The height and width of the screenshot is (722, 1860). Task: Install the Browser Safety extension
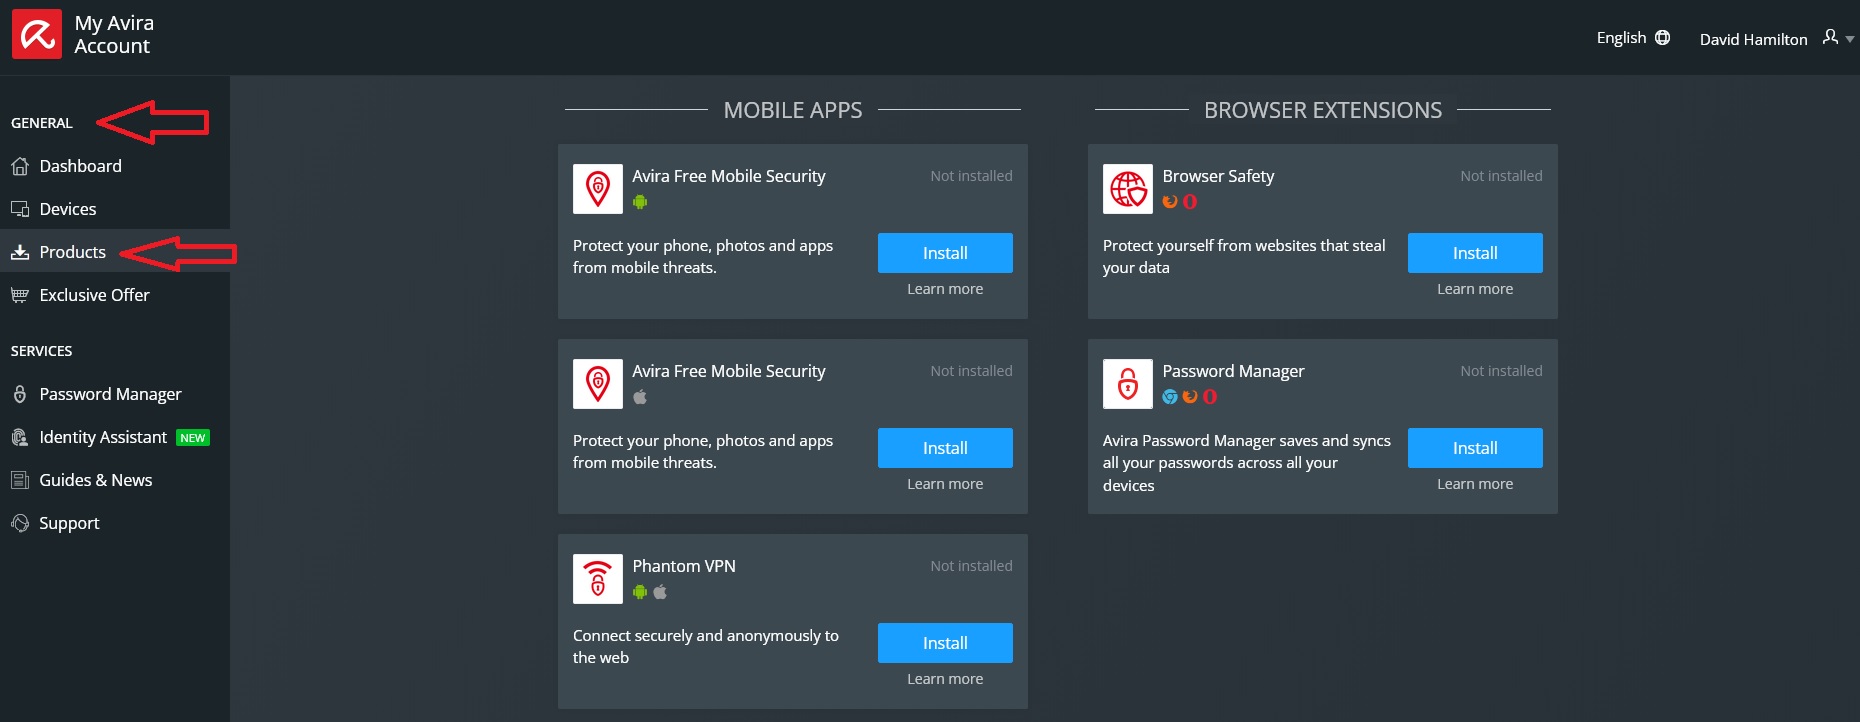point(1474,253)
